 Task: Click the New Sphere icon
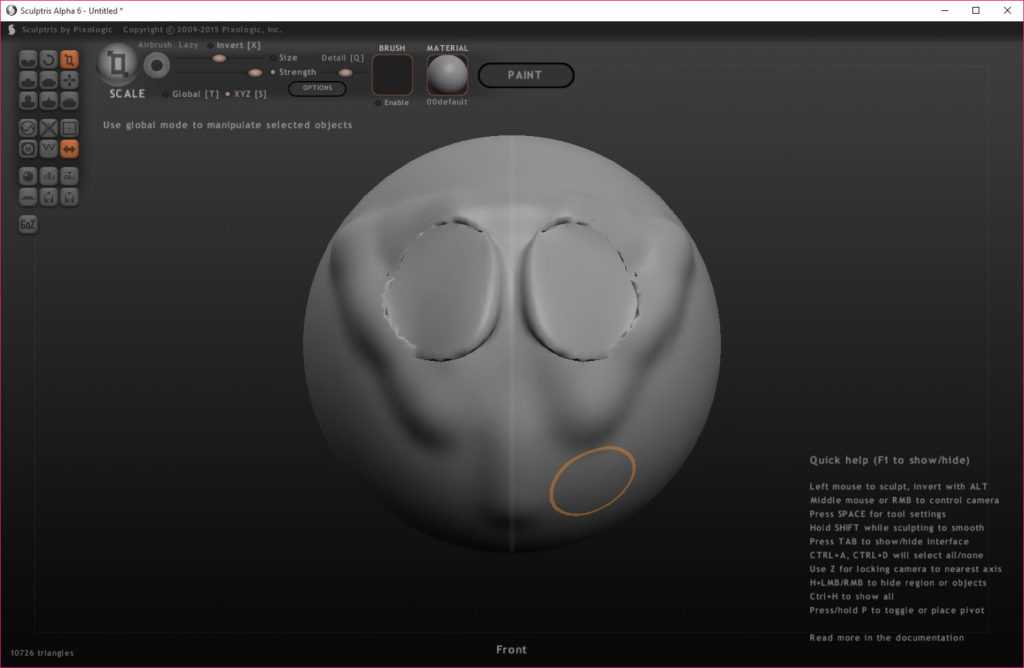[27, 176]
